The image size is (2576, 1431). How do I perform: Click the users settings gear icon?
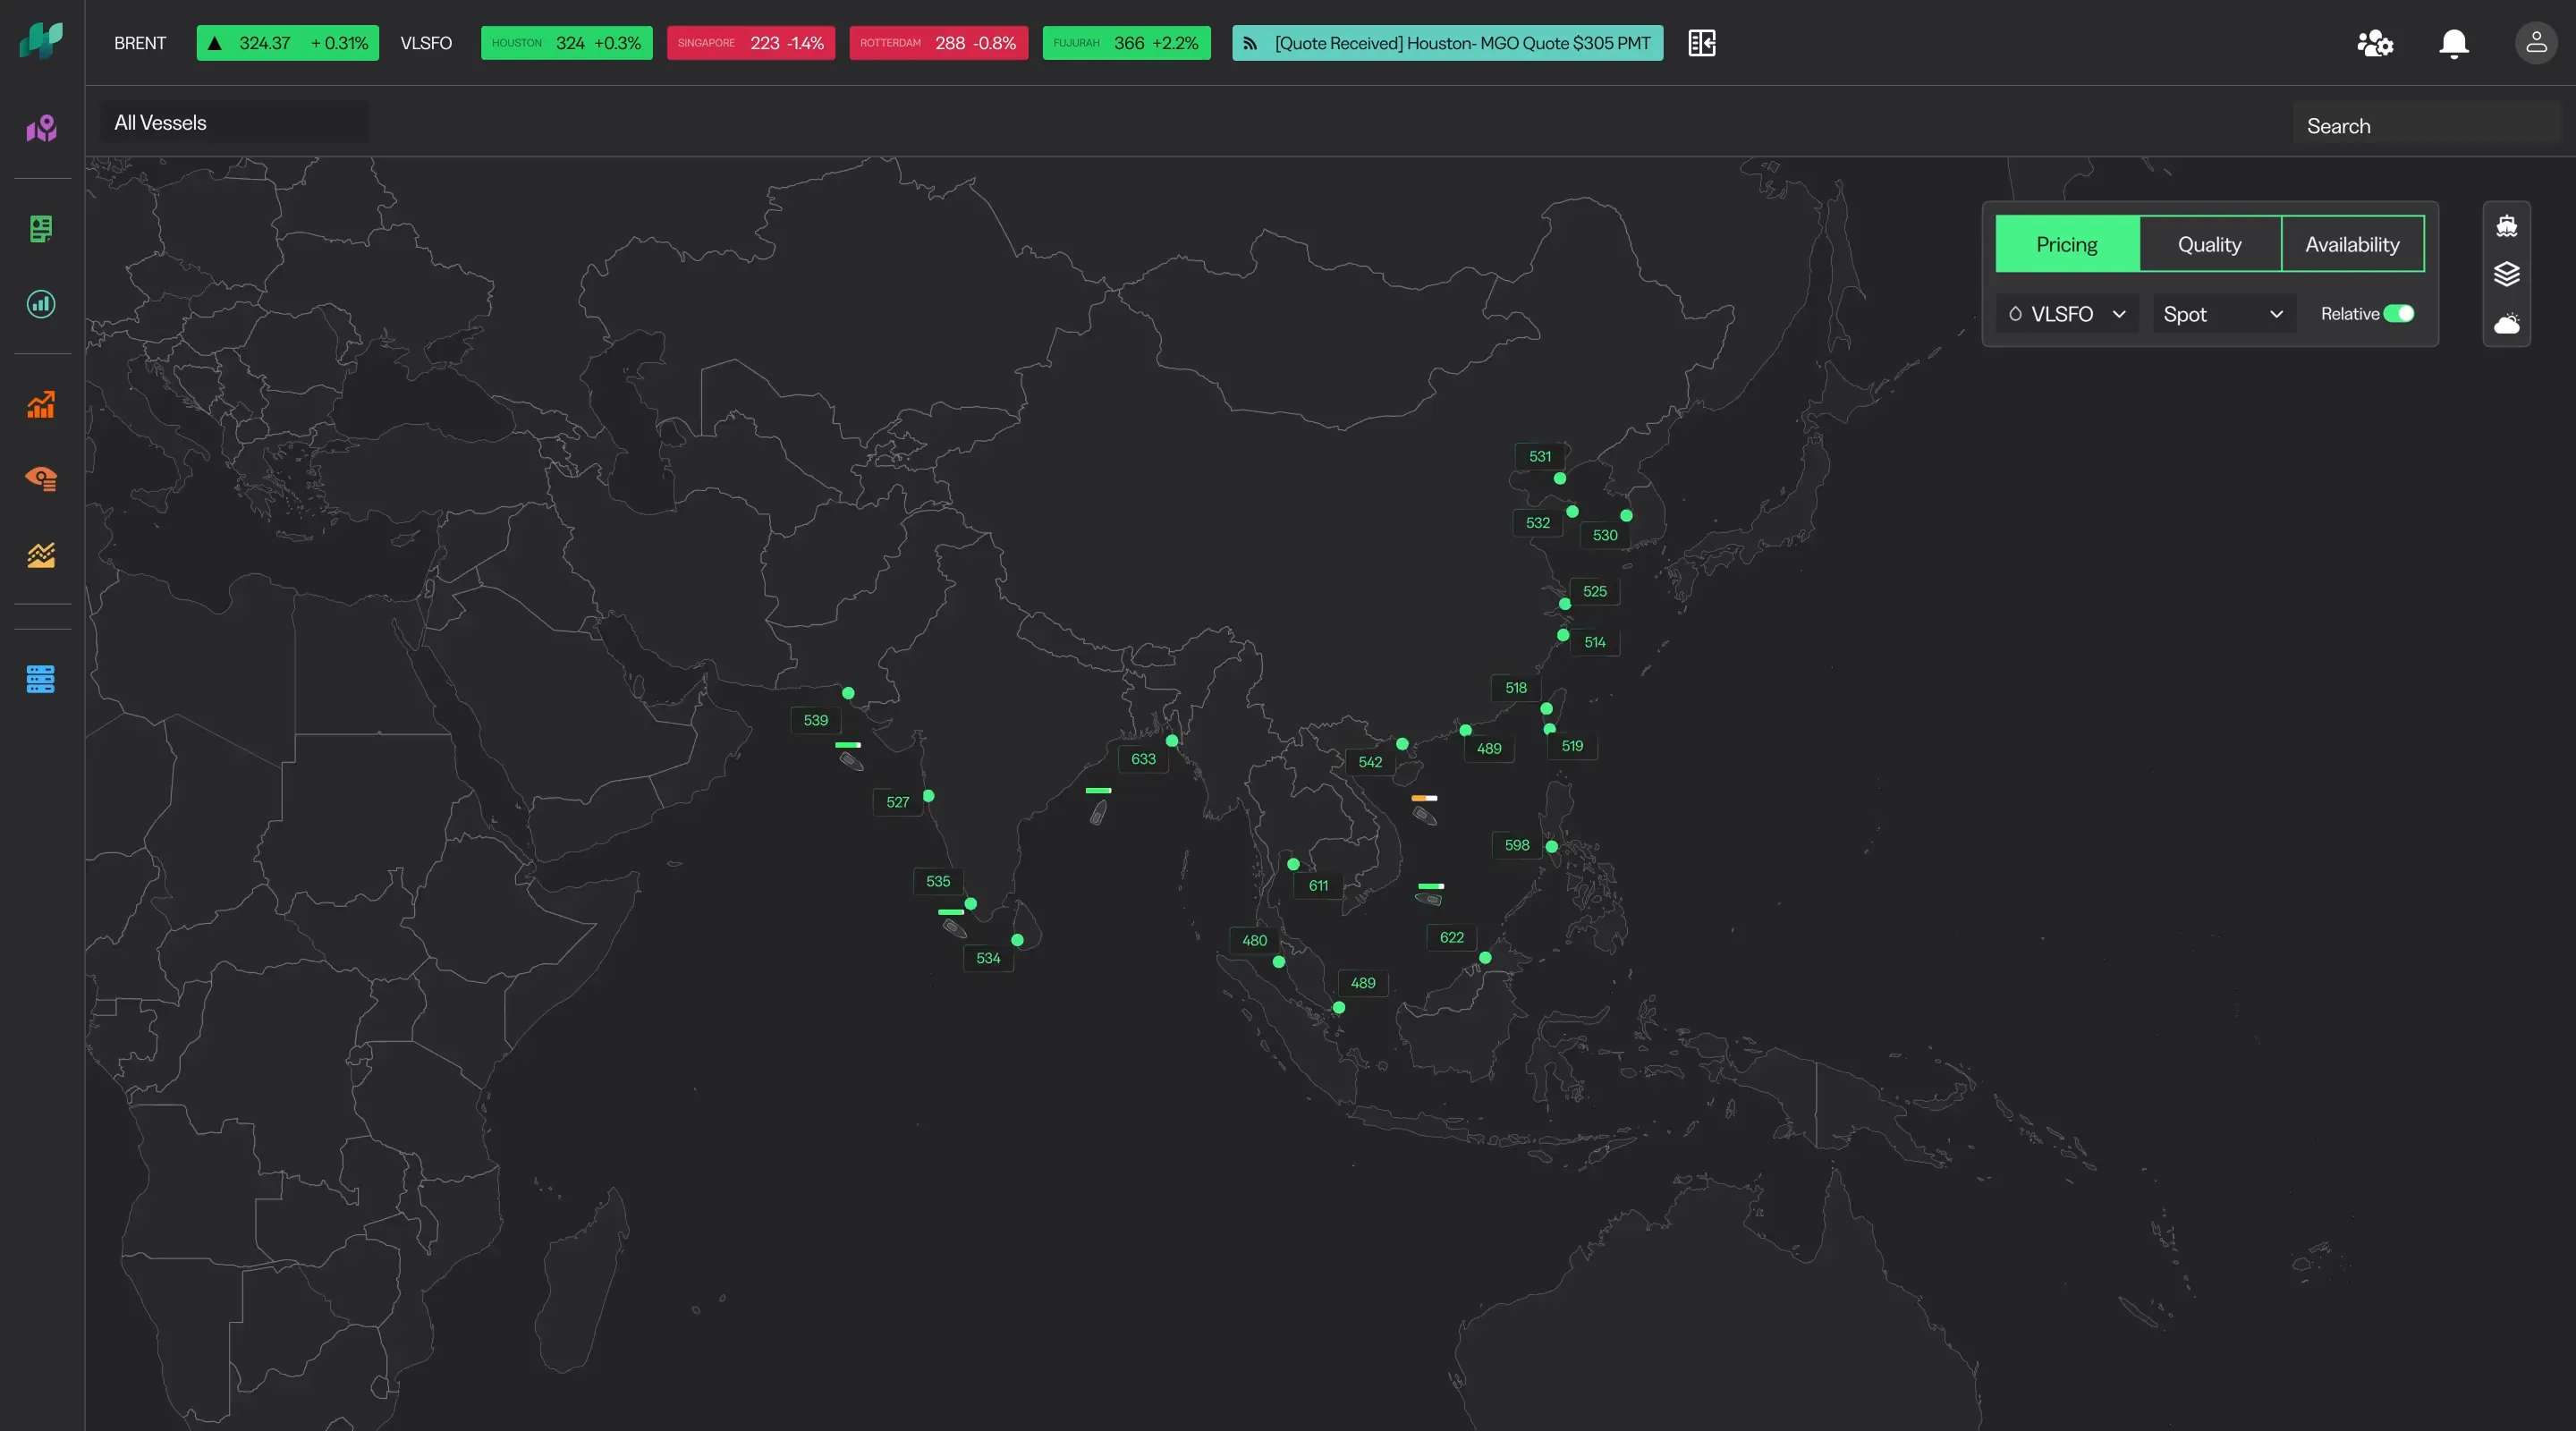(2374, 44)
